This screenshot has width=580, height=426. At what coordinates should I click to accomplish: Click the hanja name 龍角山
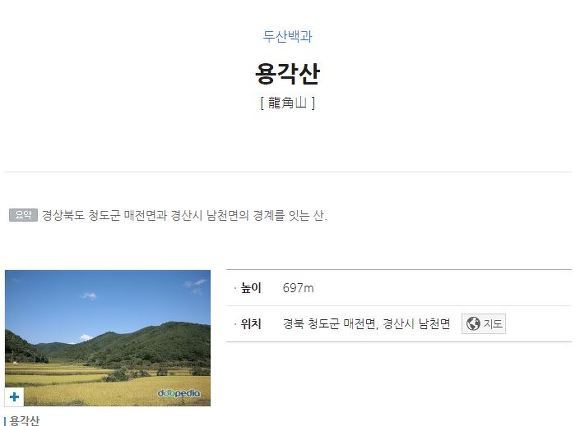pos(287,102)
